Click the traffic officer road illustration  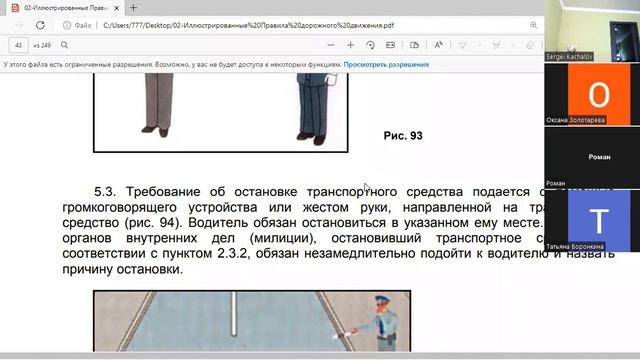click(252, 321)
